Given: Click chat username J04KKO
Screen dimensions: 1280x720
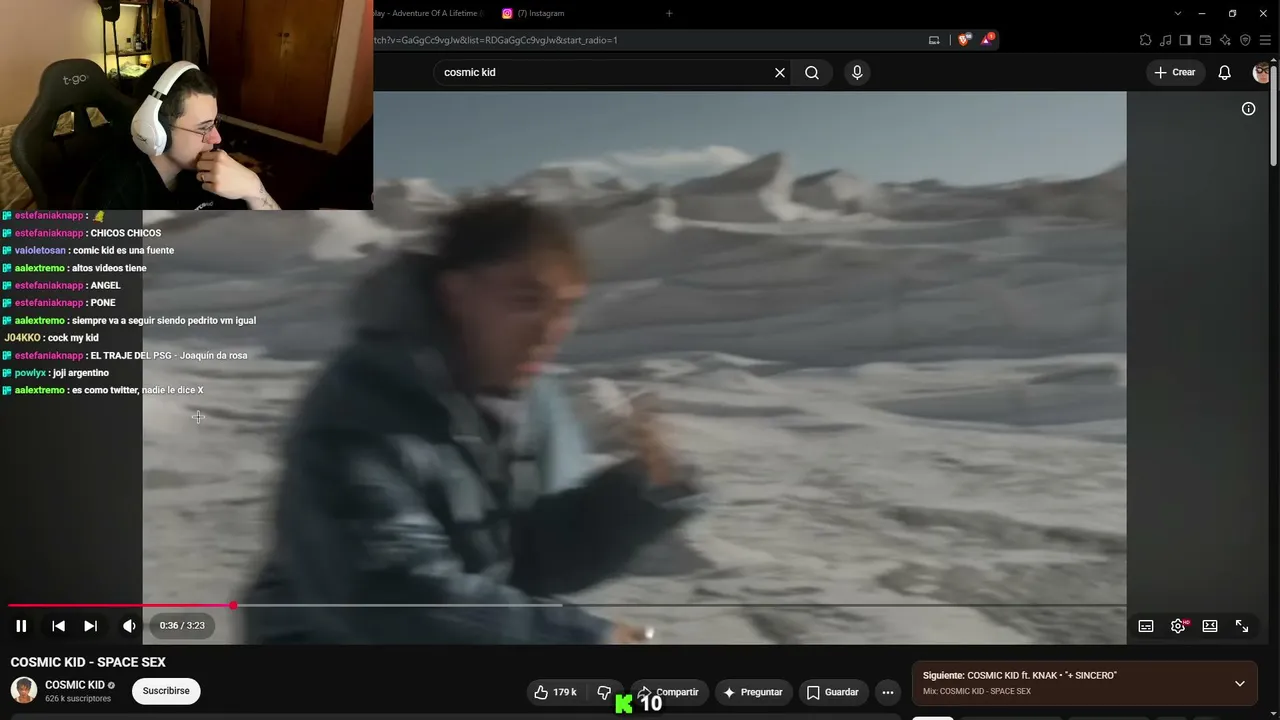Looking at the screenshot, I should (x=23, y=338).
